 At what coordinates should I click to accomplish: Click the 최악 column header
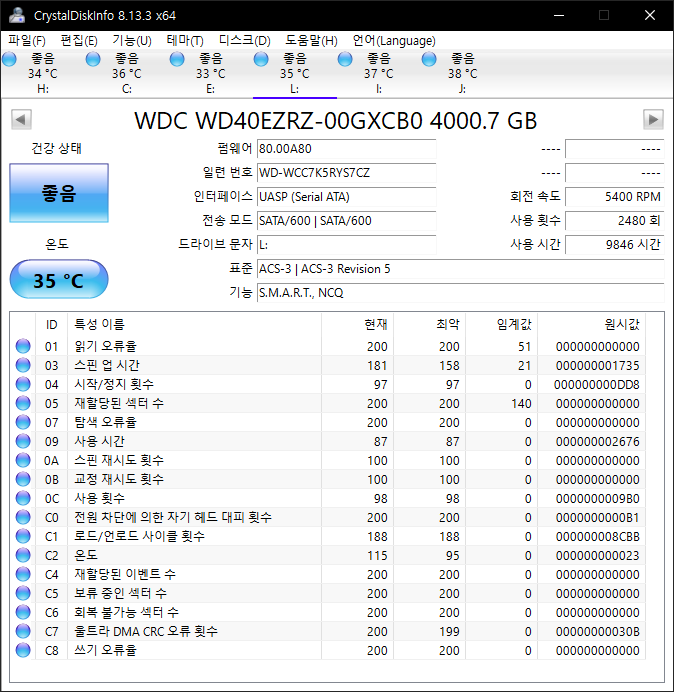click(x=429, y=324)
